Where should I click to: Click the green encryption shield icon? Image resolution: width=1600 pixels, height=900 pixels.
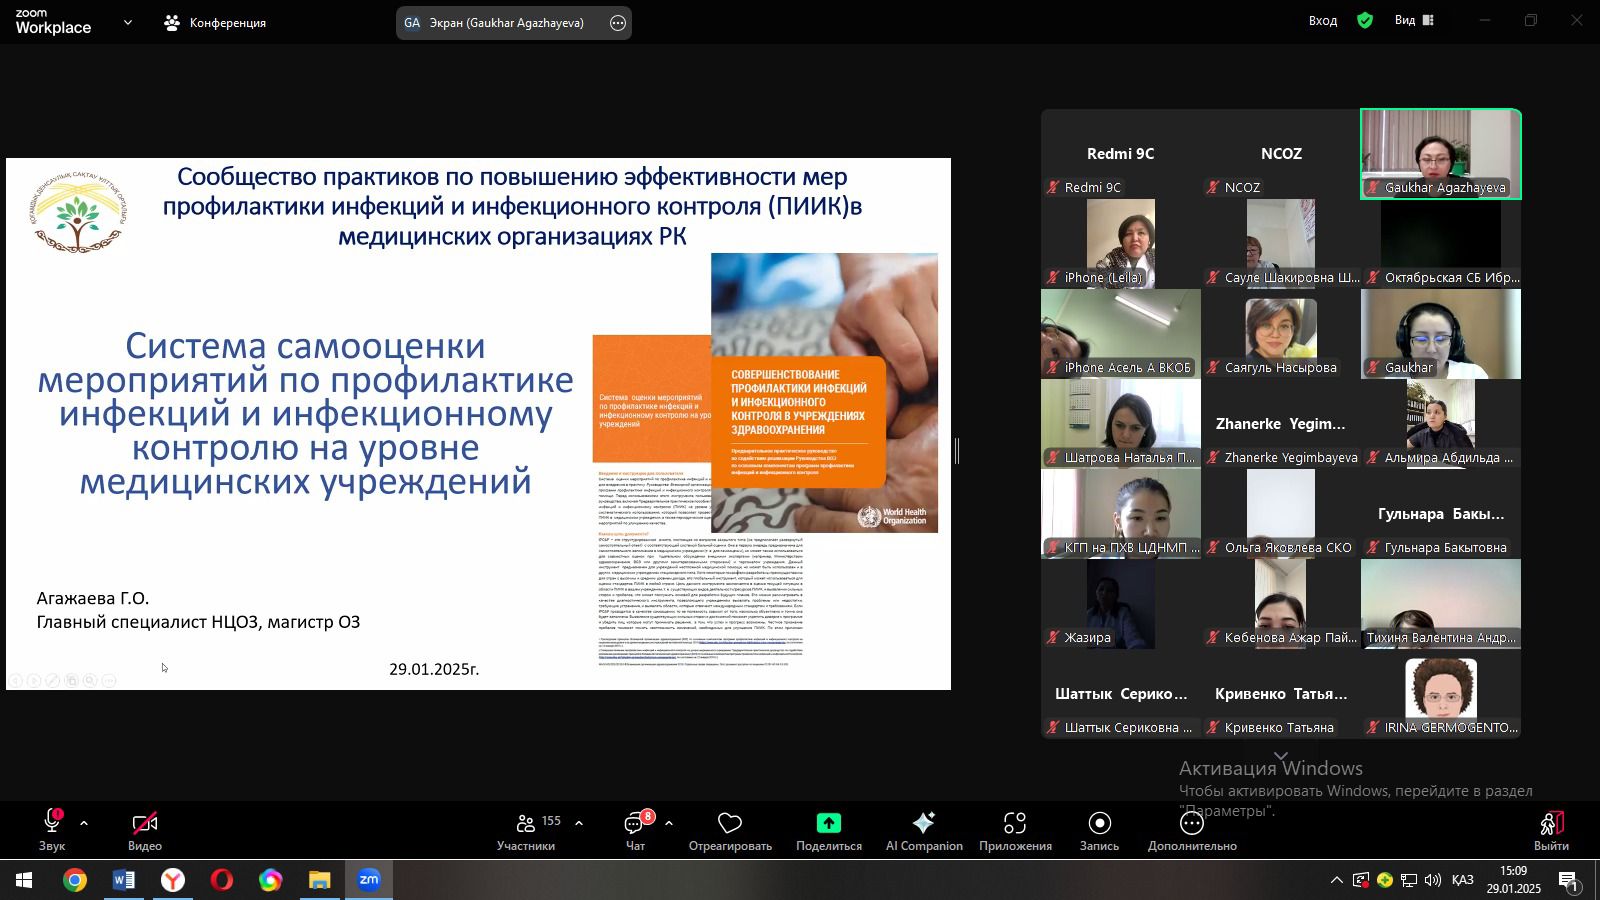(1365, 20)
